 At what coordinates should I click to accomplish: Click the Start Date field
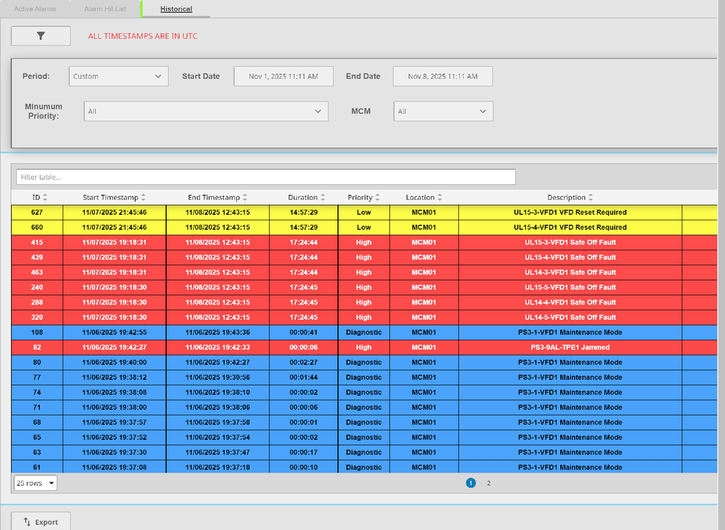pos(283,76)
